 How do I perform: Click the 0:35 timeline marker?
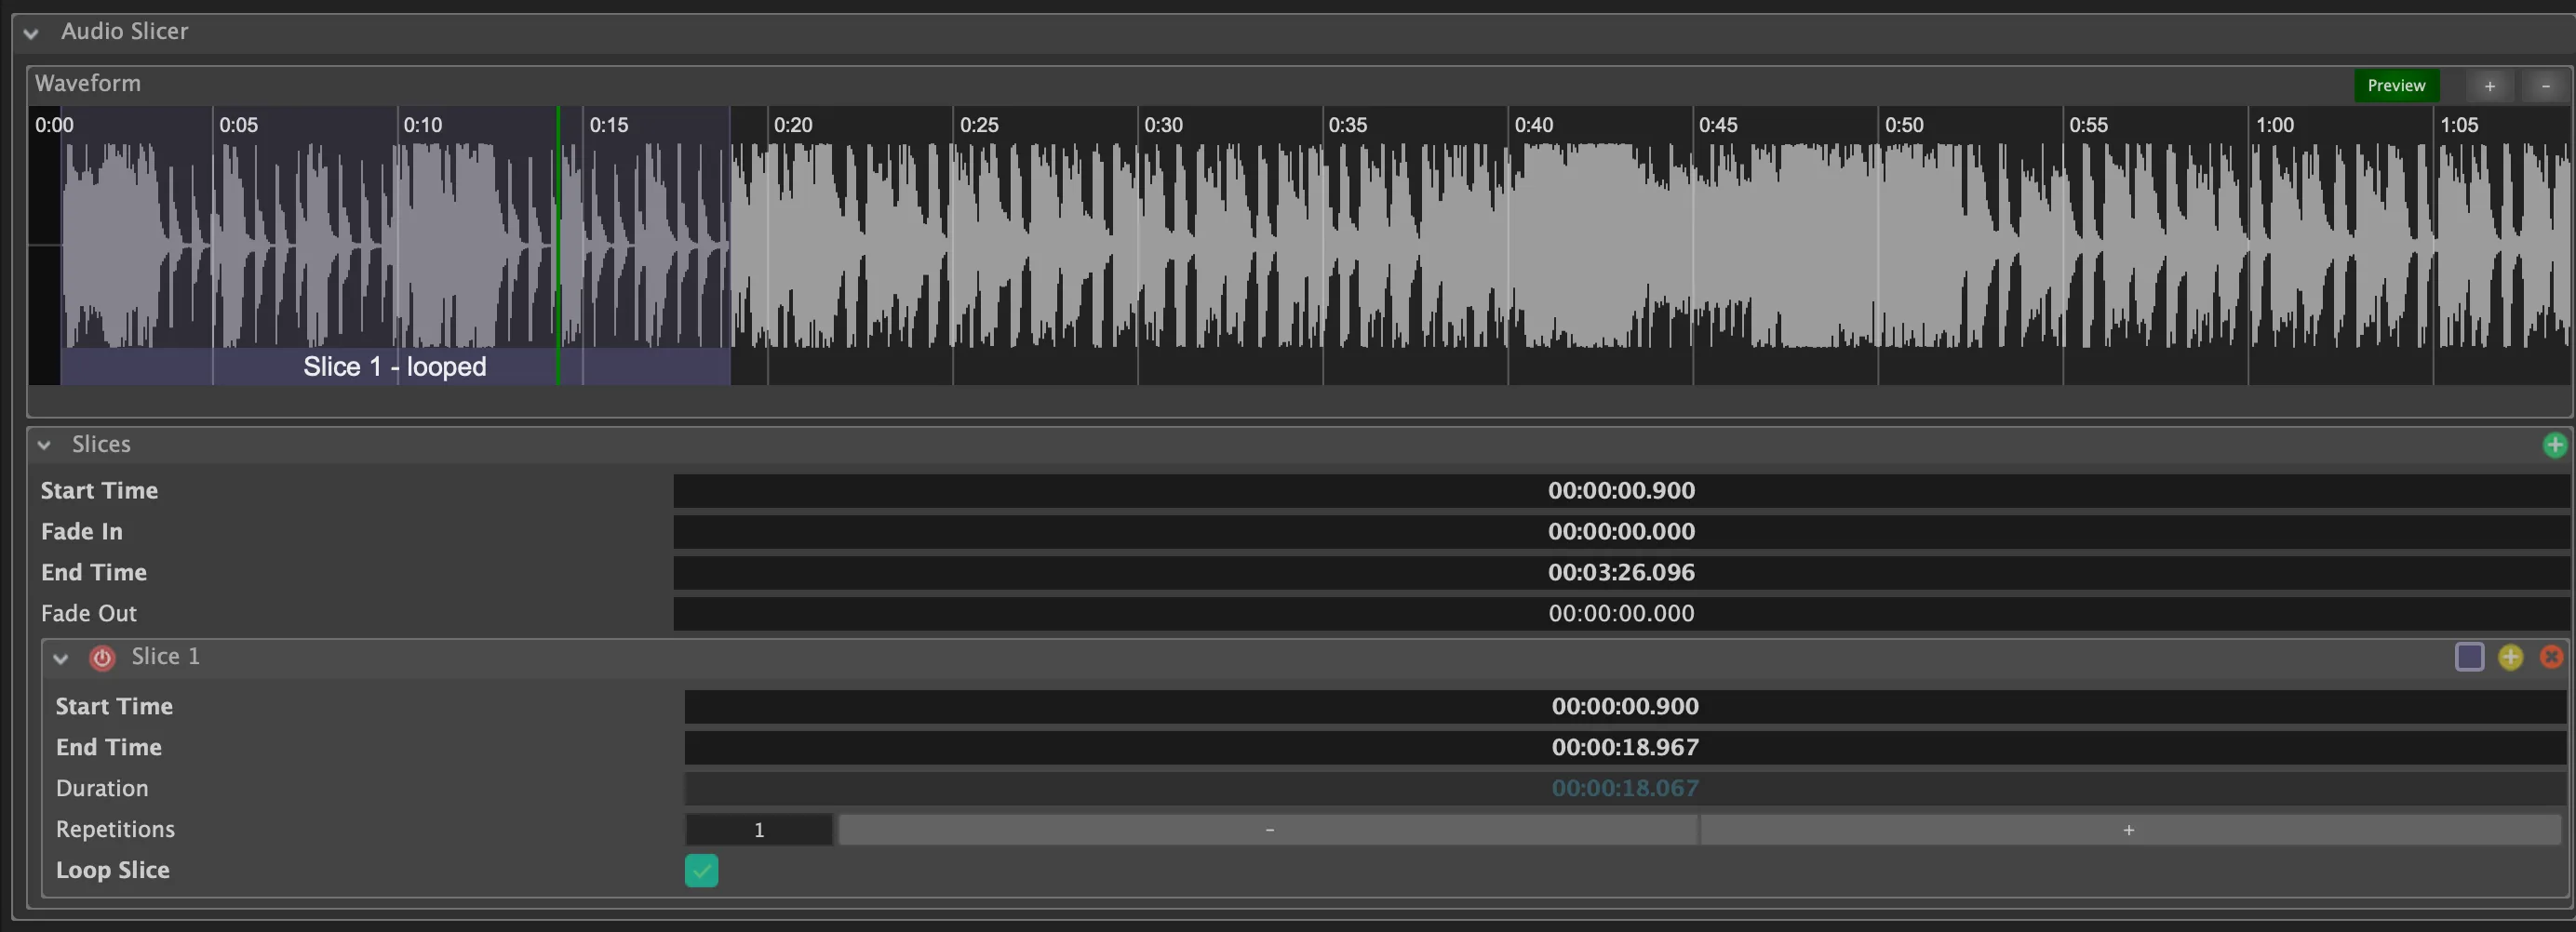[1347, 125]
